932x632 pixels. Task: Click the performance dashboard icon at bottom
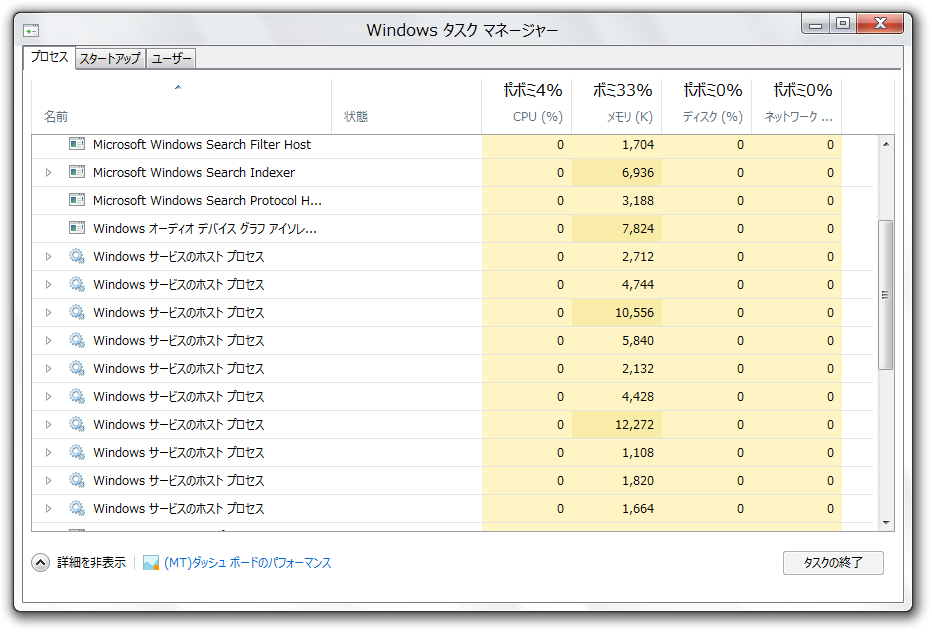click(151, 563)
